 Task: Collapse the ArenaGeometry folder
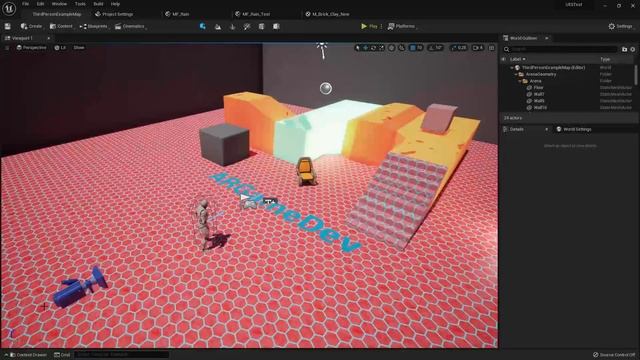(x=516, y=74)
